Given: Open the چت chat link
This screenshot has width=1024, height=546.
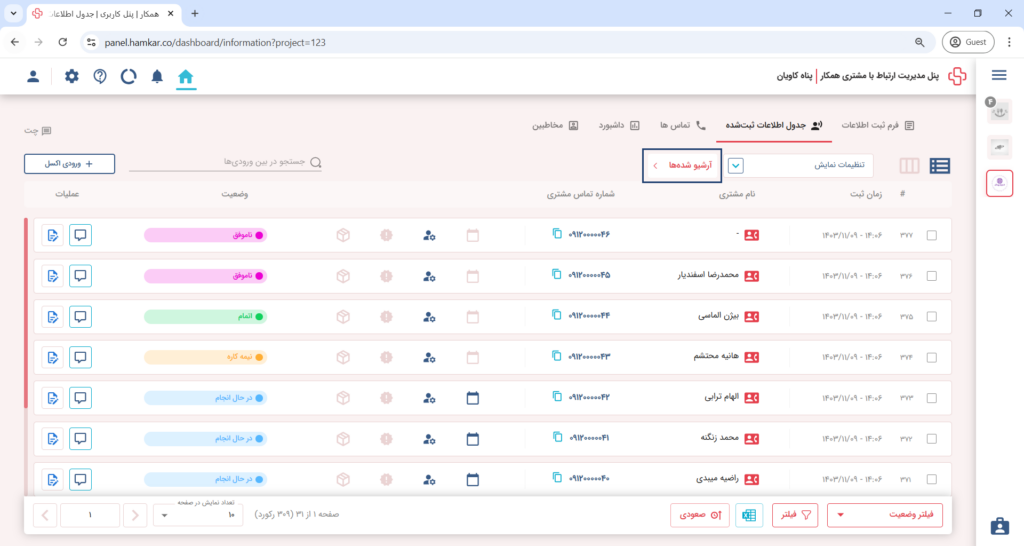Looking at the screenshot, I should (x=38, y=131).
